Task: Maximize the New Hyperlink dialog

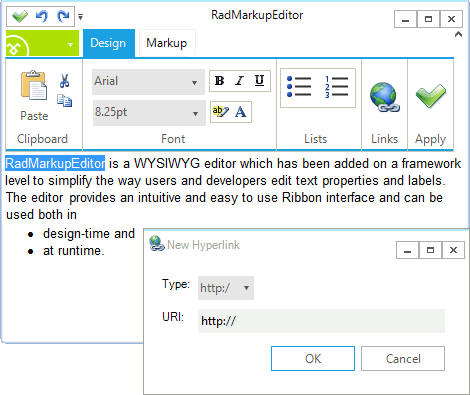Action: click(x=430, y=250)
